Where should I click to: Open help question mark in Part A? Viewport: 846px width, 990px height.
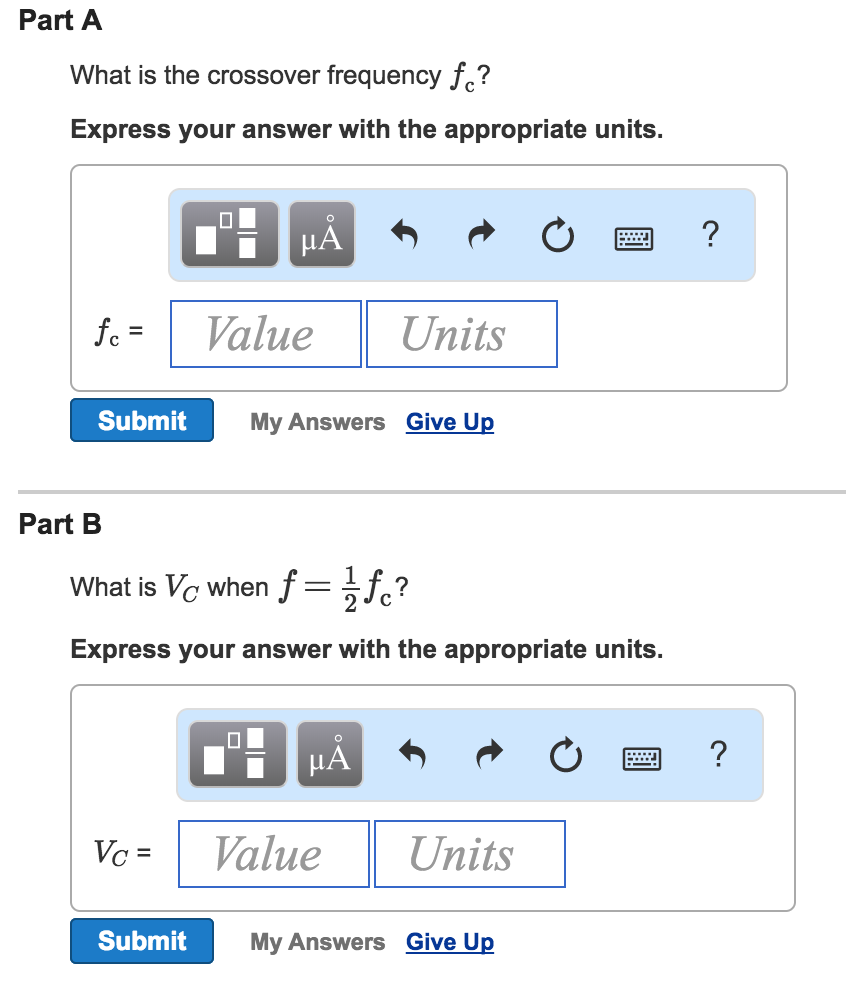point(710,234)
